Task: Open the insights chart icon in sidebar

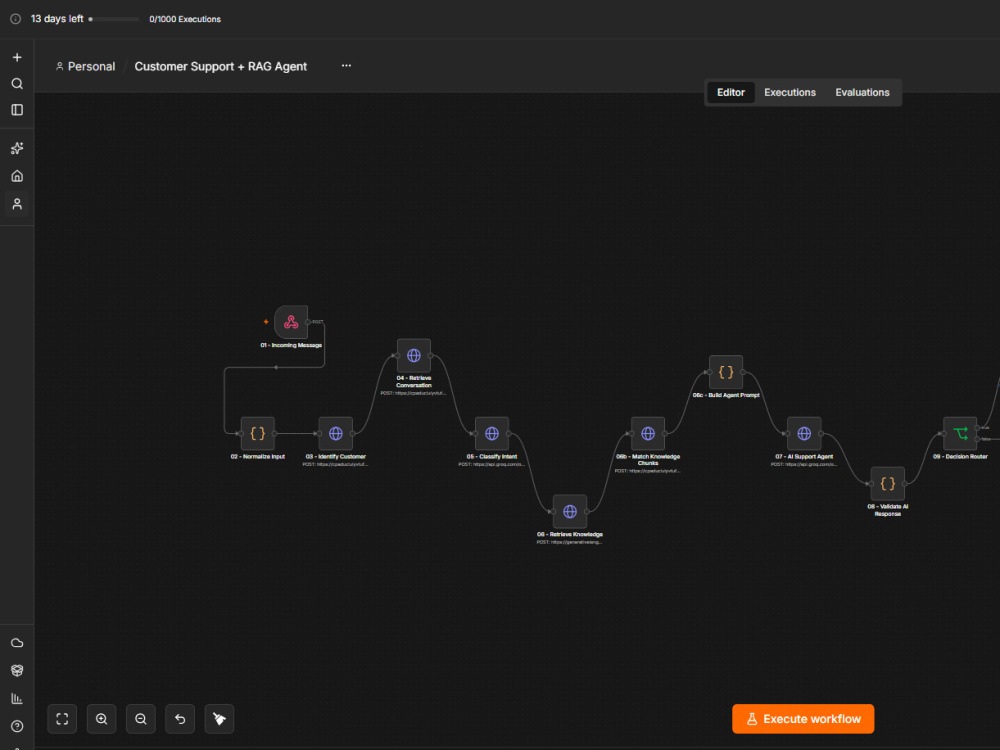Action: [17, 698]
